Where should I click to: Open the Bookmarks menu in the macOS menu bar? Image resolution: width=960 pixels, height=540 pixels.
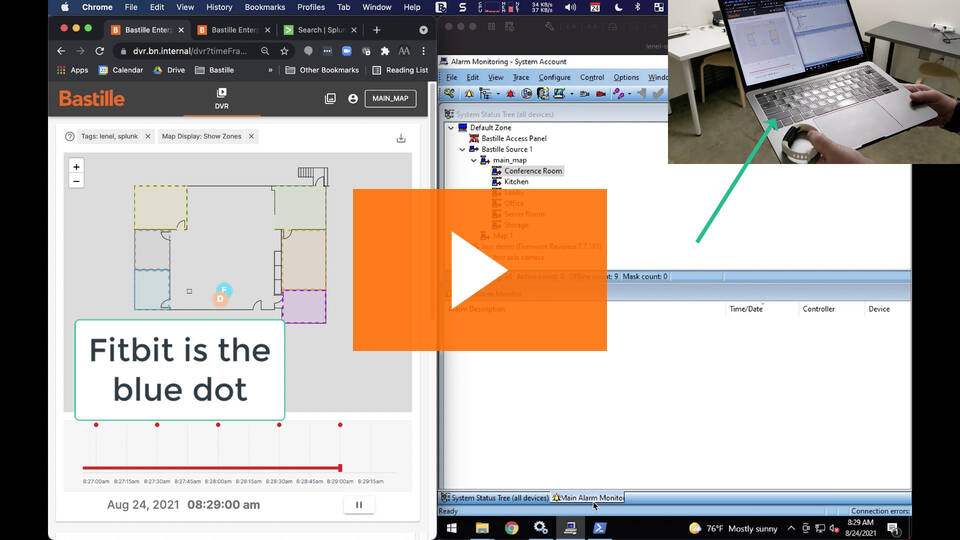264,7
